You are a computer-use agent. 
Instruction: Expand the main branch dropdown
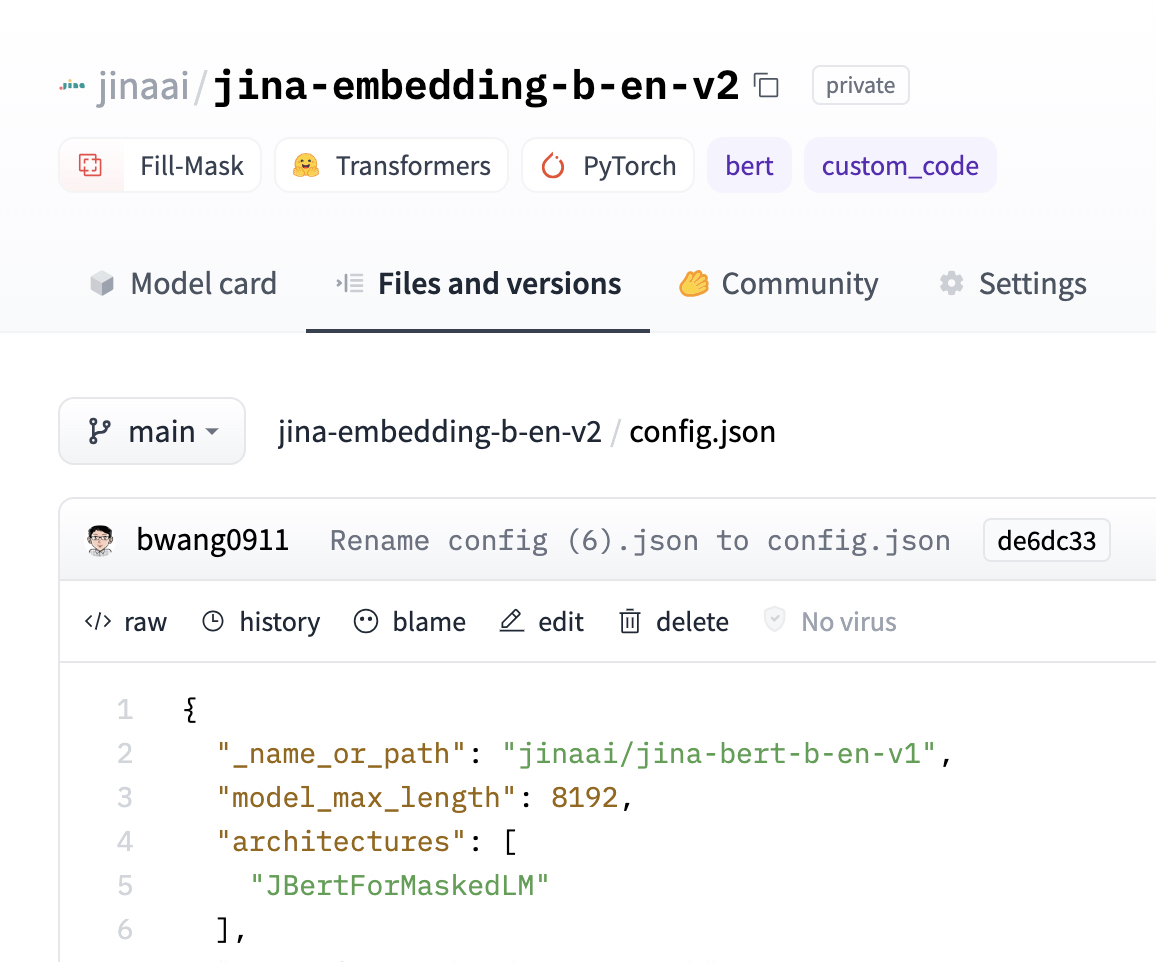point(152,431)
